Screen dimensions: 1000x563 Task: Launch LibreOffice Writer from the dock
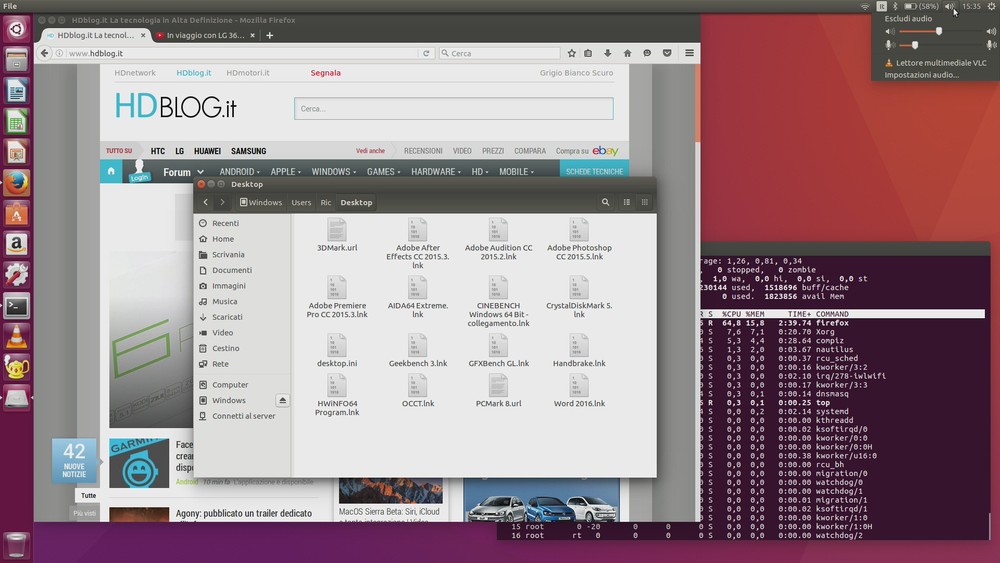(17, 91)
